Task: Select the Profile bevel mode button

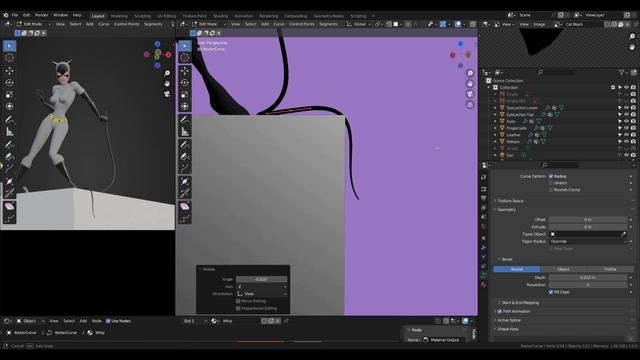Action: [610, 269]
